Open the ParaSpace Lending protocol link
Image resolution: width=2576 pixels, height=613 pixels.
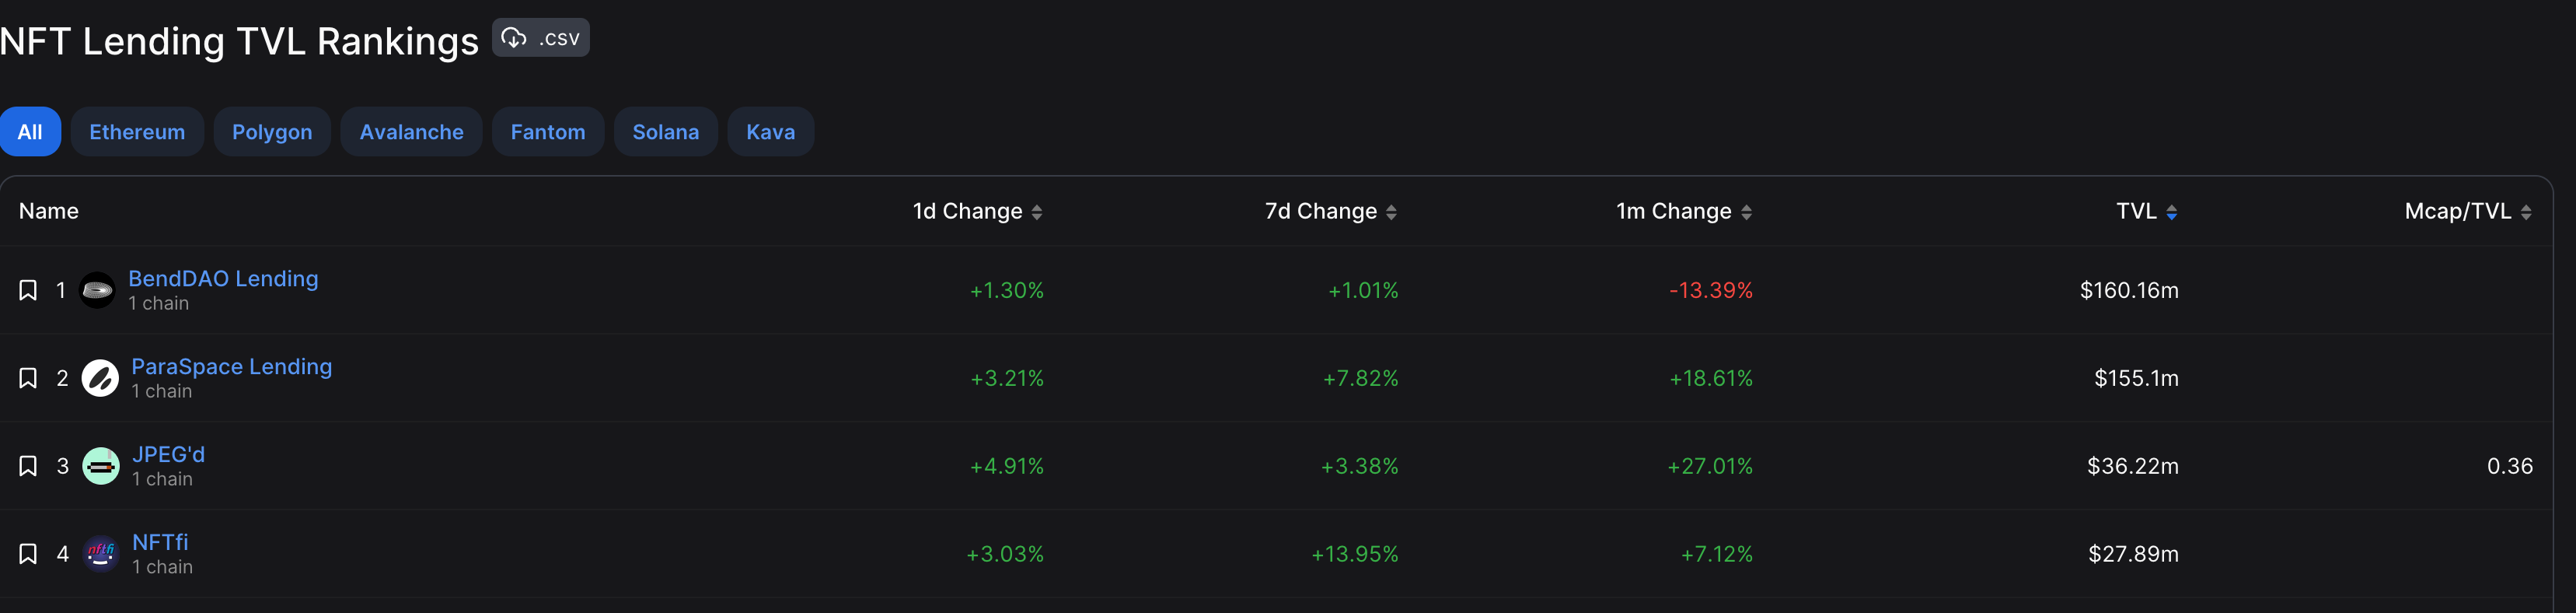point(231,367)
